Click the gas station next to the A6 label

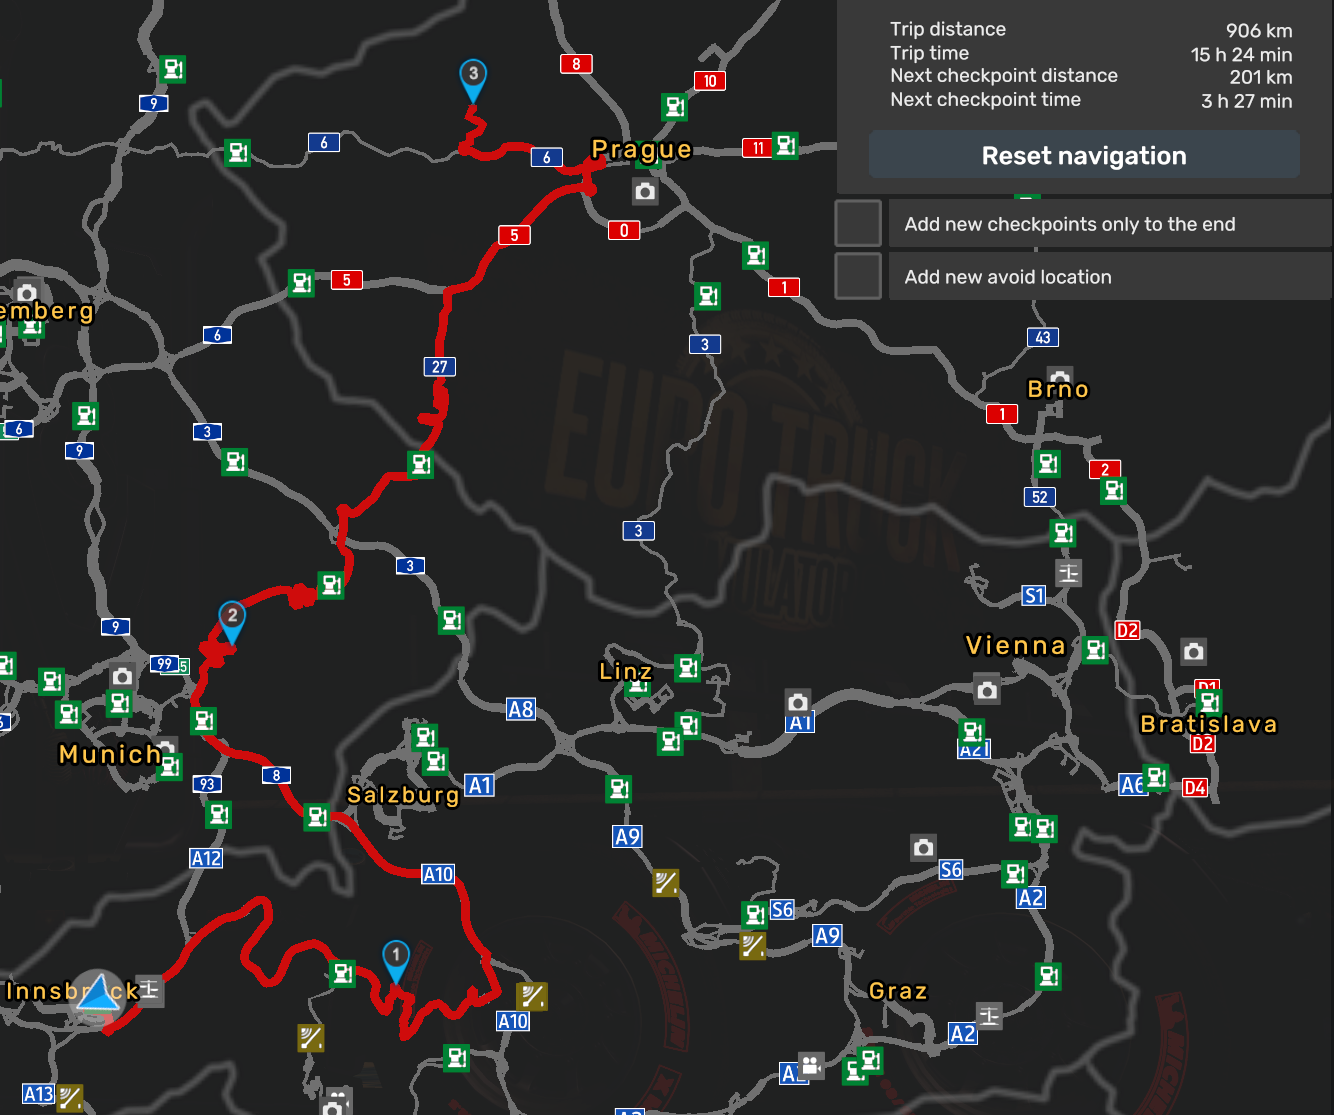coord(1157,777)
